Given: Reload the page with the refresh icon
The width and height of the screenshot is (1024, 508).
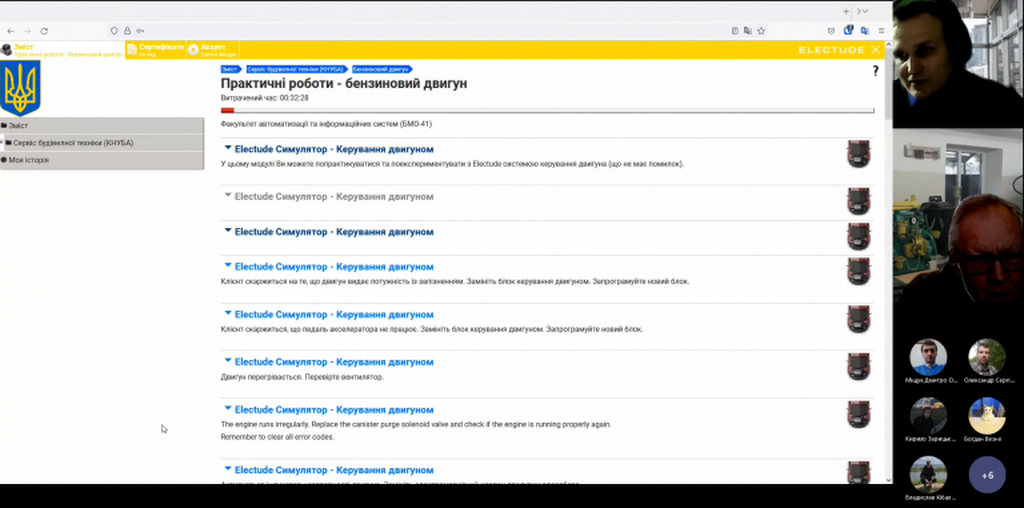Looking at the screenshot, I should [44, 31].
